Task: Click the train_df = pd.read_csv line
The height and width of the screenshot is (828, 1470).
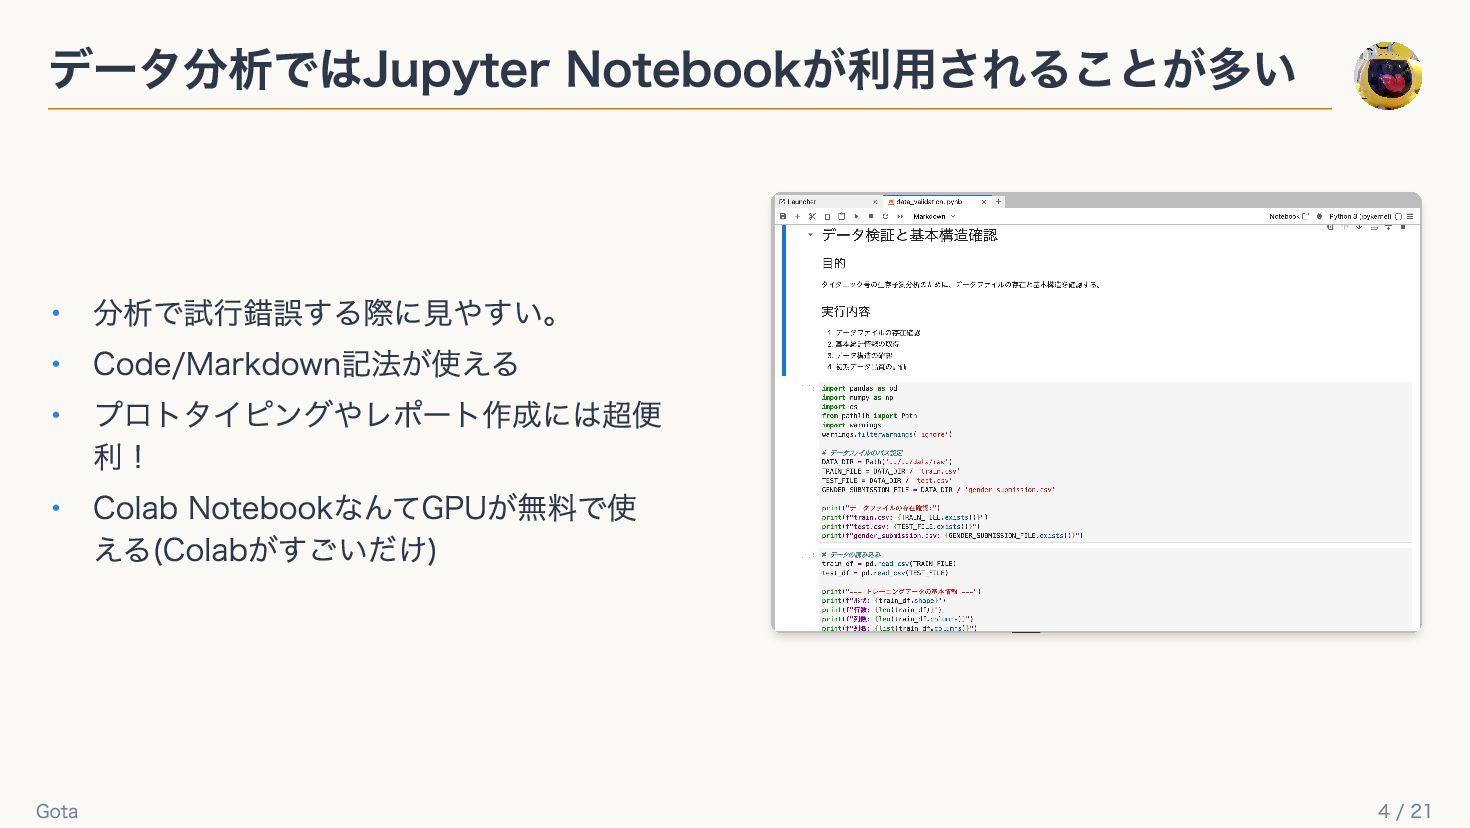Action: tap(889, 564)
